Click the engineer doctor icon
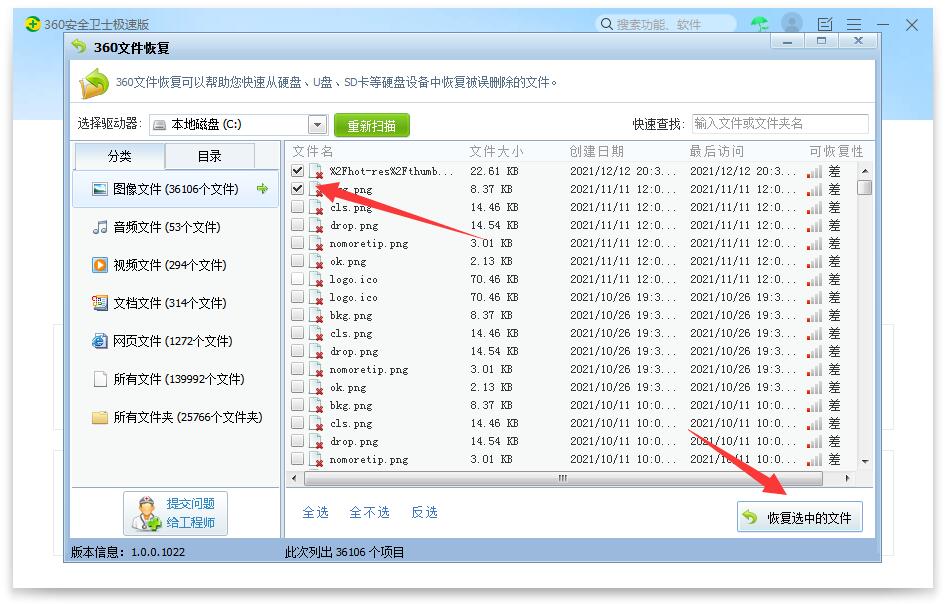 pos(145,513)
